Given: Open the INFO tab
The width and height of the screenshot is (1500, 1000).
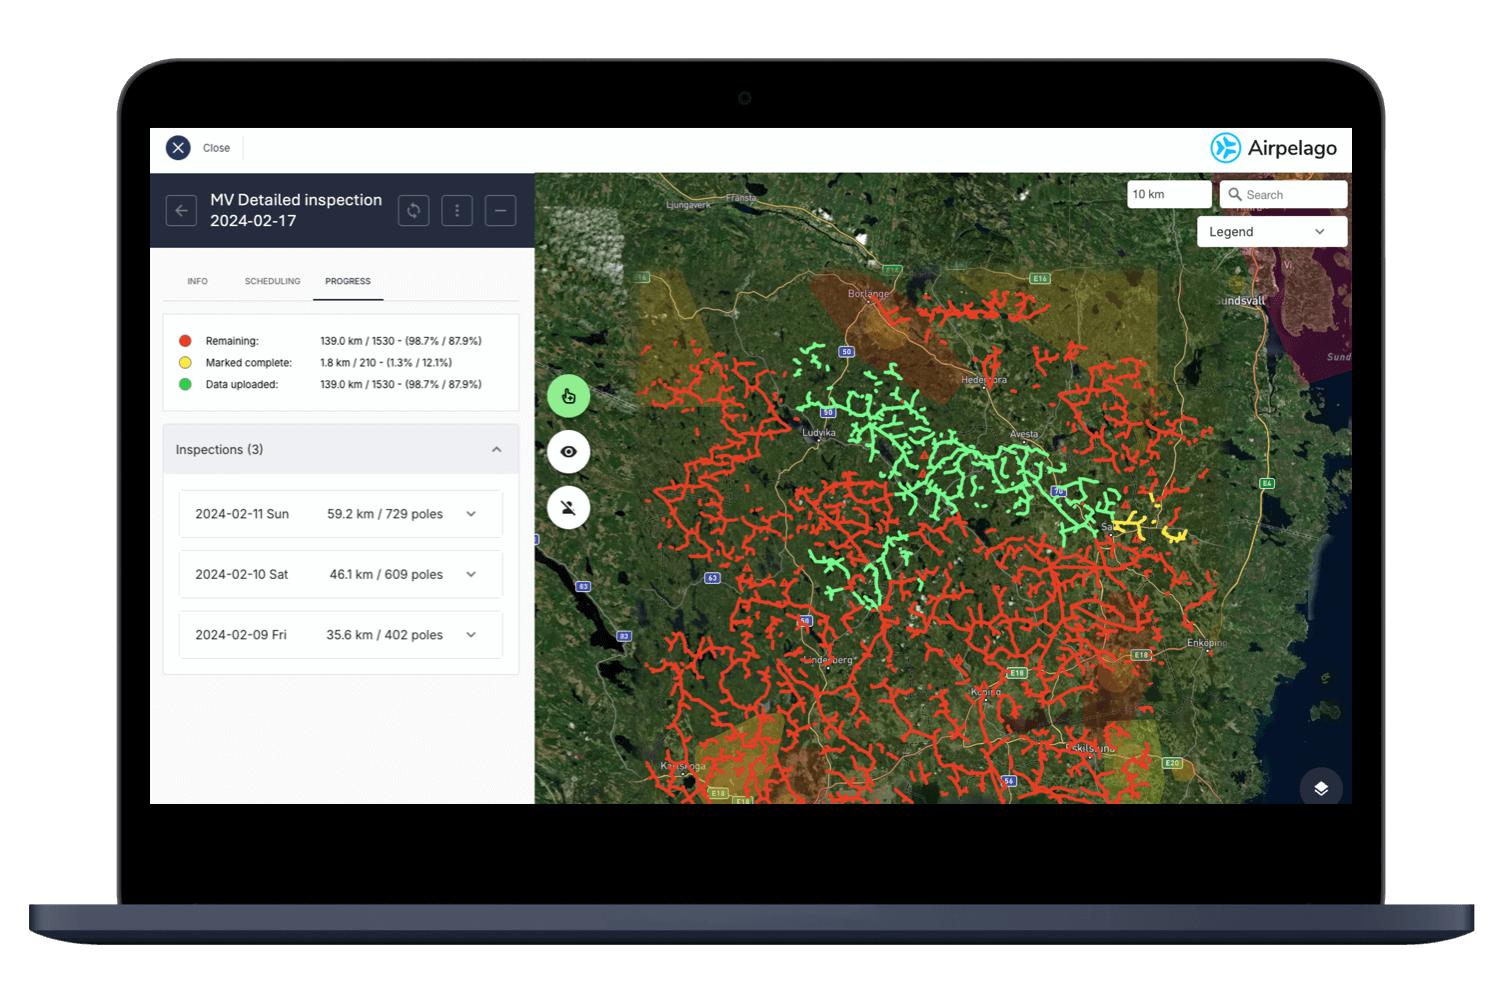Looking at the screenshot, I should pyautogui.click(x=197, y=281).
